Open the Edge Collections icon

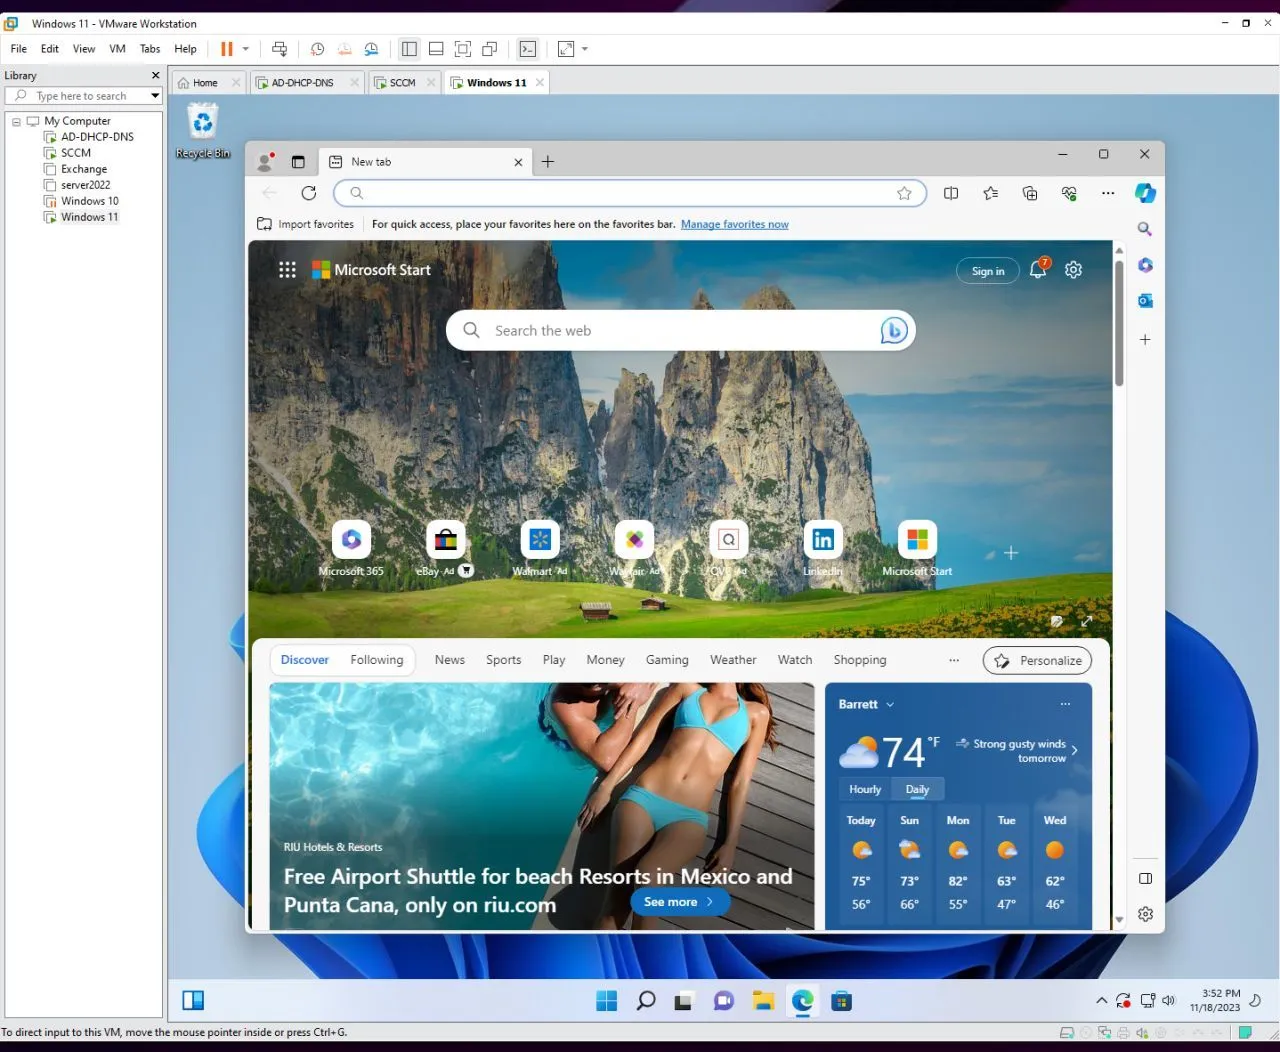(1030, 193)
